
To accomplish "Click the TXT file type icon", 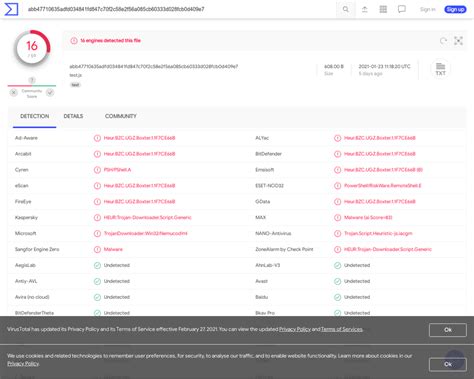I will point(440,69).
